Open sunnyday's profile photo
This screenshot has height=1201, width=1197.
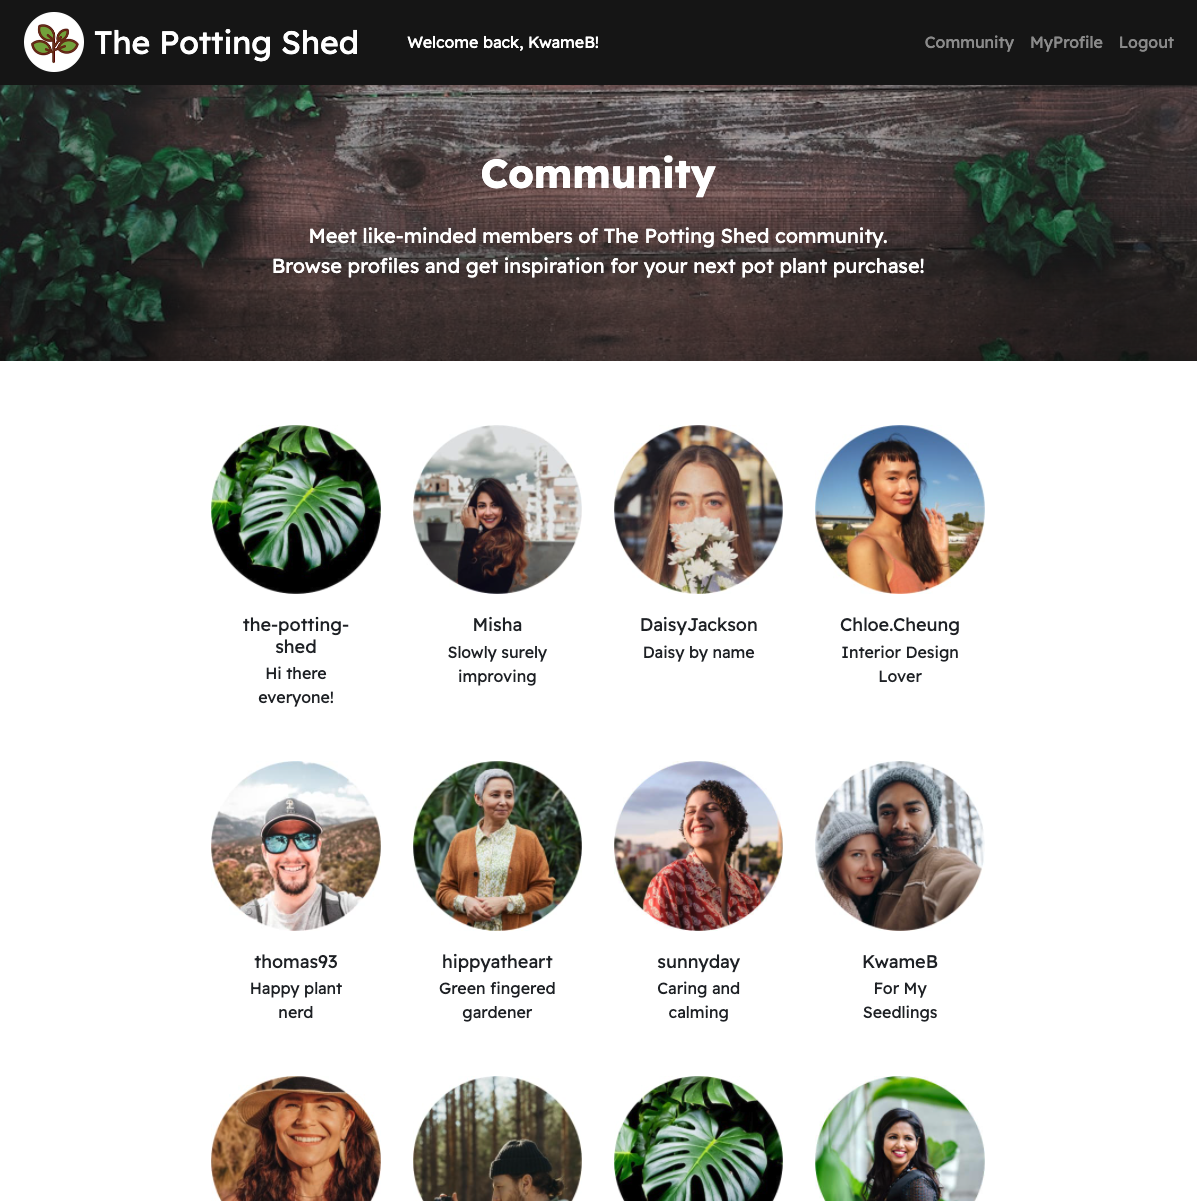tap(699, 846)
